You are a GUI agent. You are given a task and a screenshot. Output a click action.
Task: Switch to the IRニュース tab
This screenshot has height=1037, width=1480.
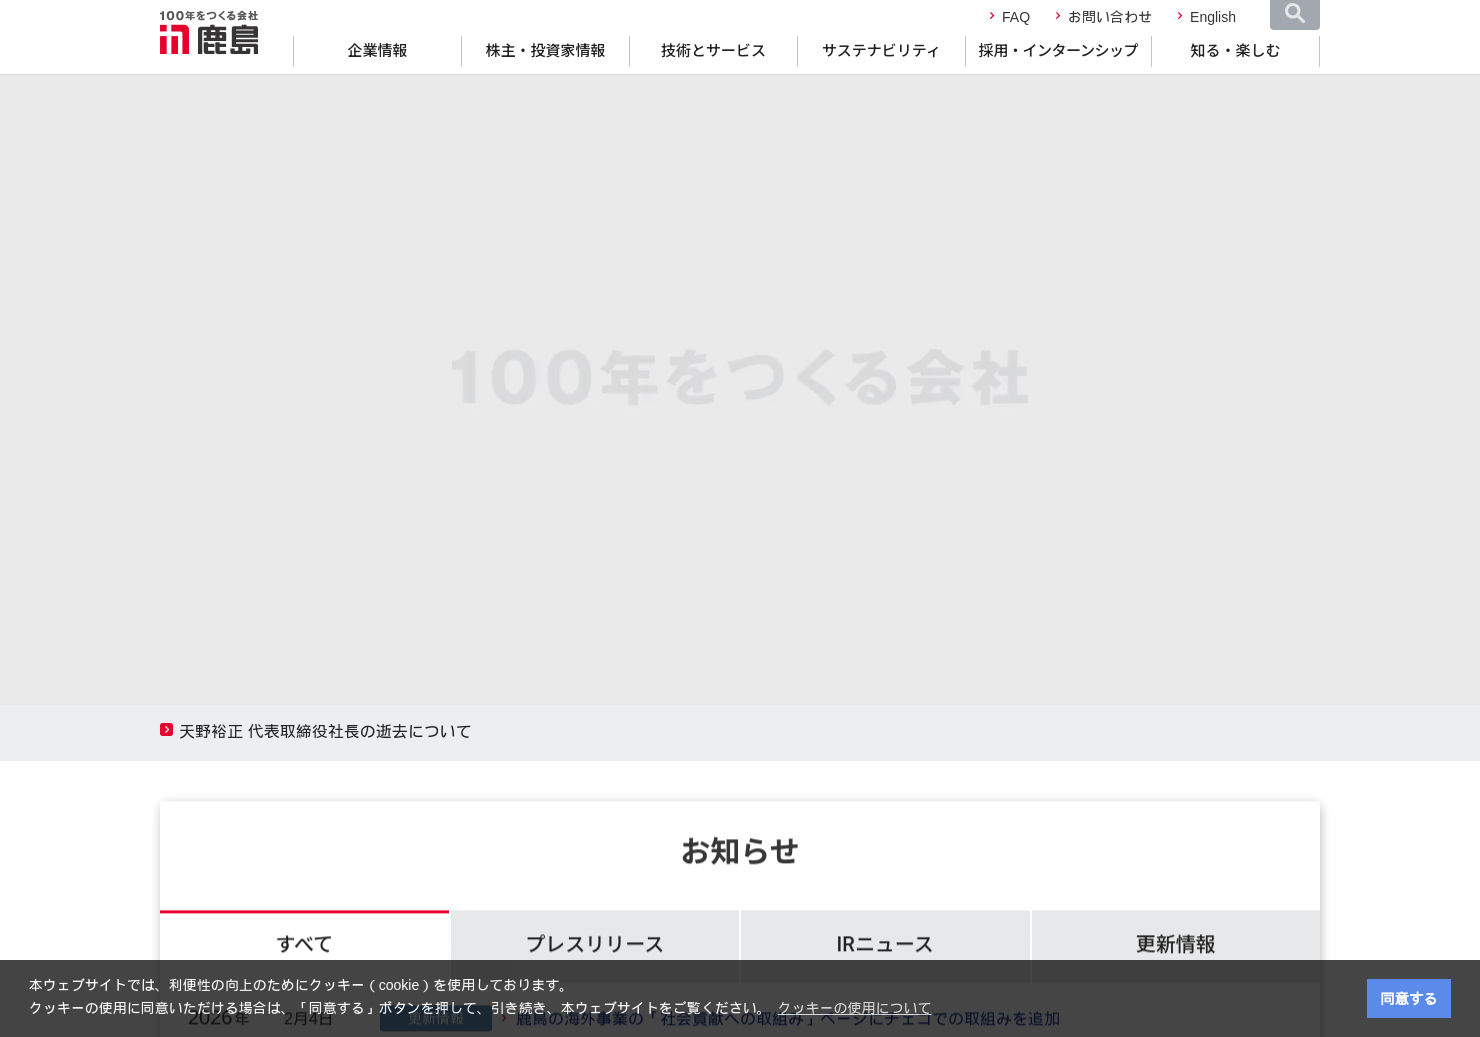coord(885,943)
